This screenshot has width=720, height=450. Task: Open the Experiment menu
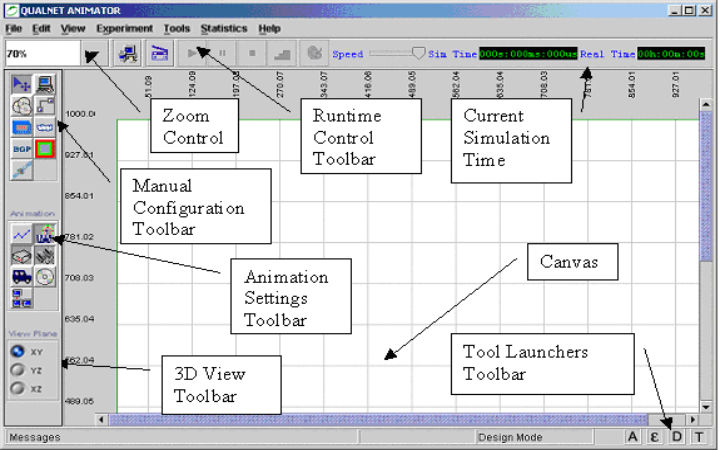click(124, 28)
